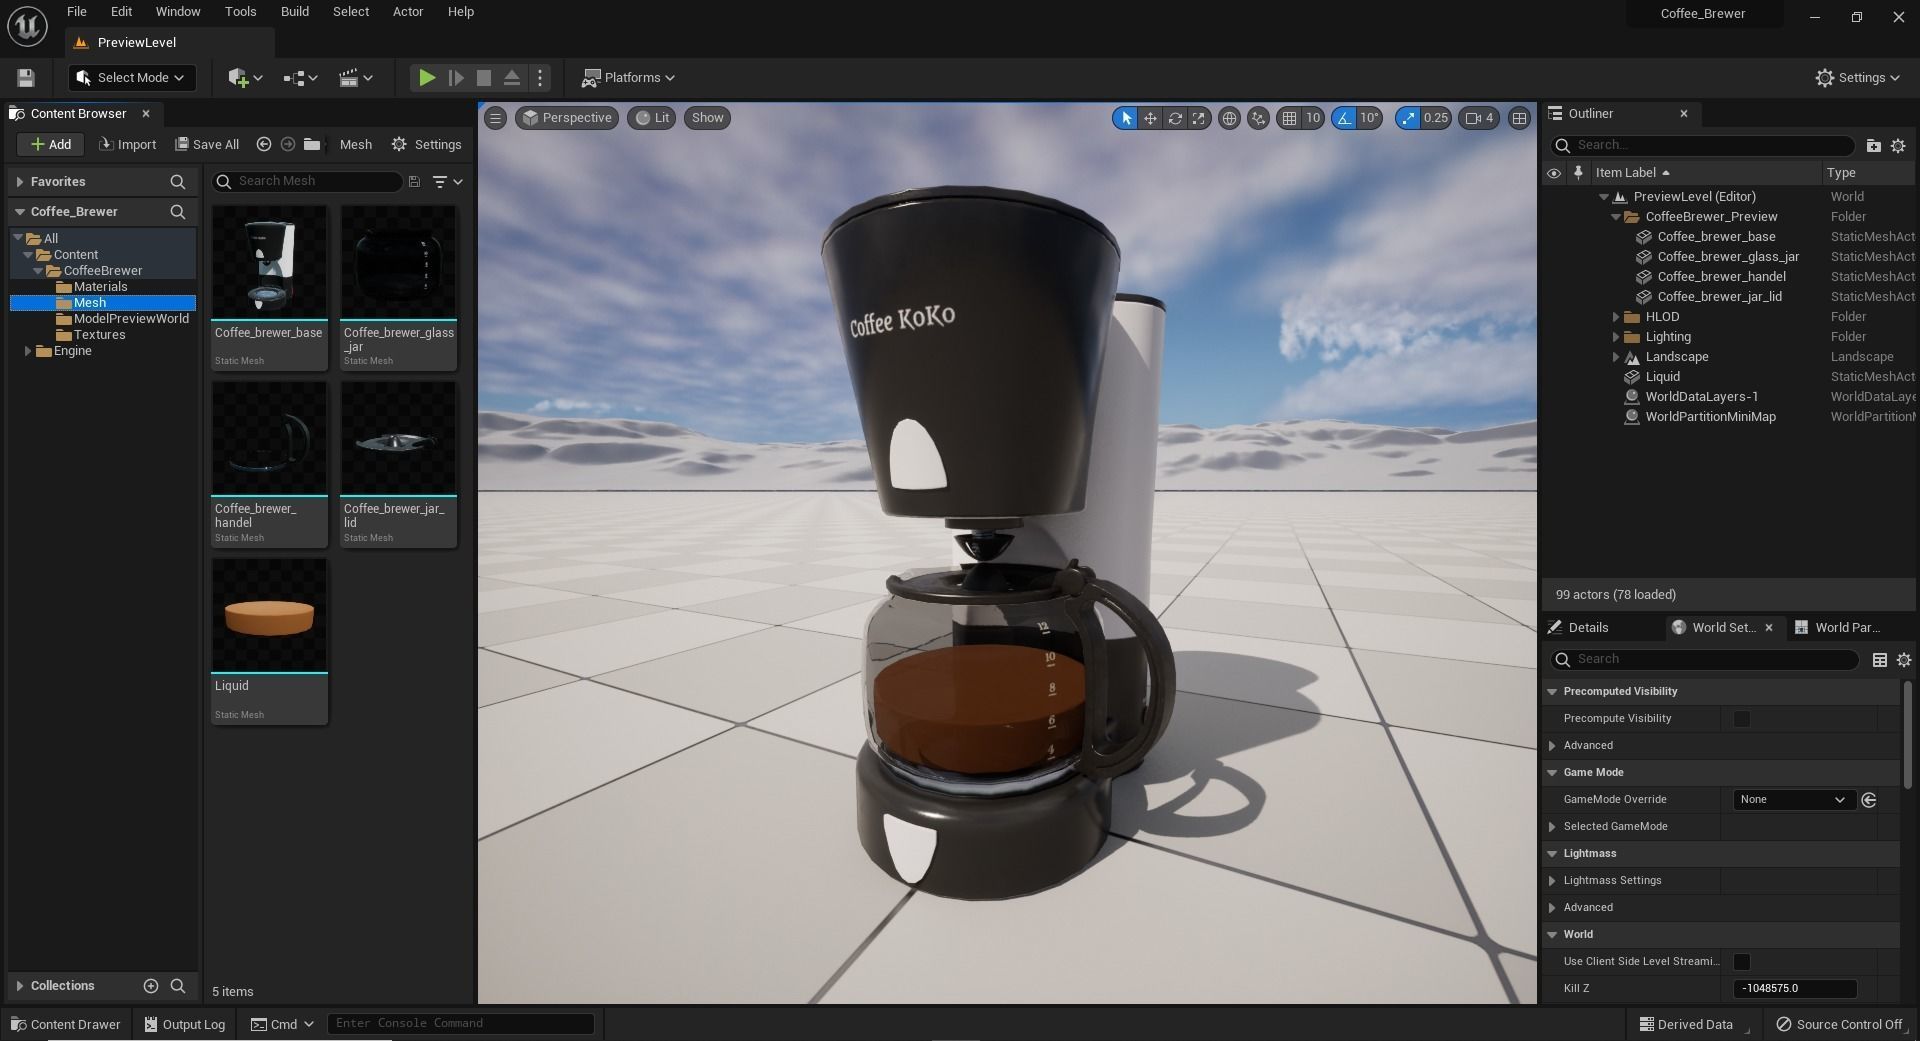
Task: Toggle the Precompute Visibility checkbox
Action: [1741, 719]
